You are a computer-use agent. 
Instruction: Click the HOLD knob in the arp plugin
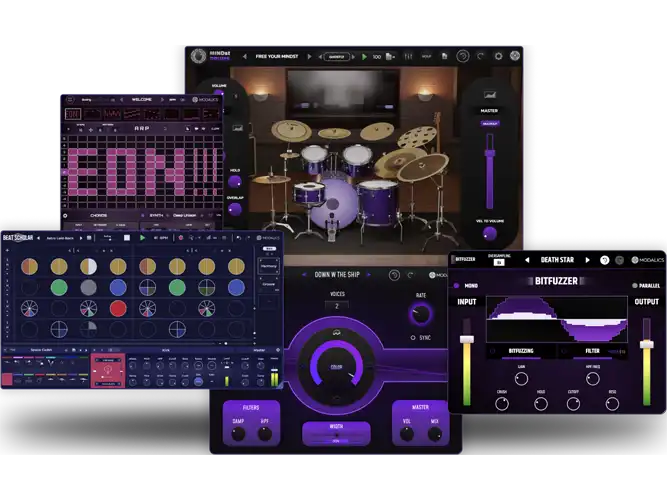click(234, 182)
